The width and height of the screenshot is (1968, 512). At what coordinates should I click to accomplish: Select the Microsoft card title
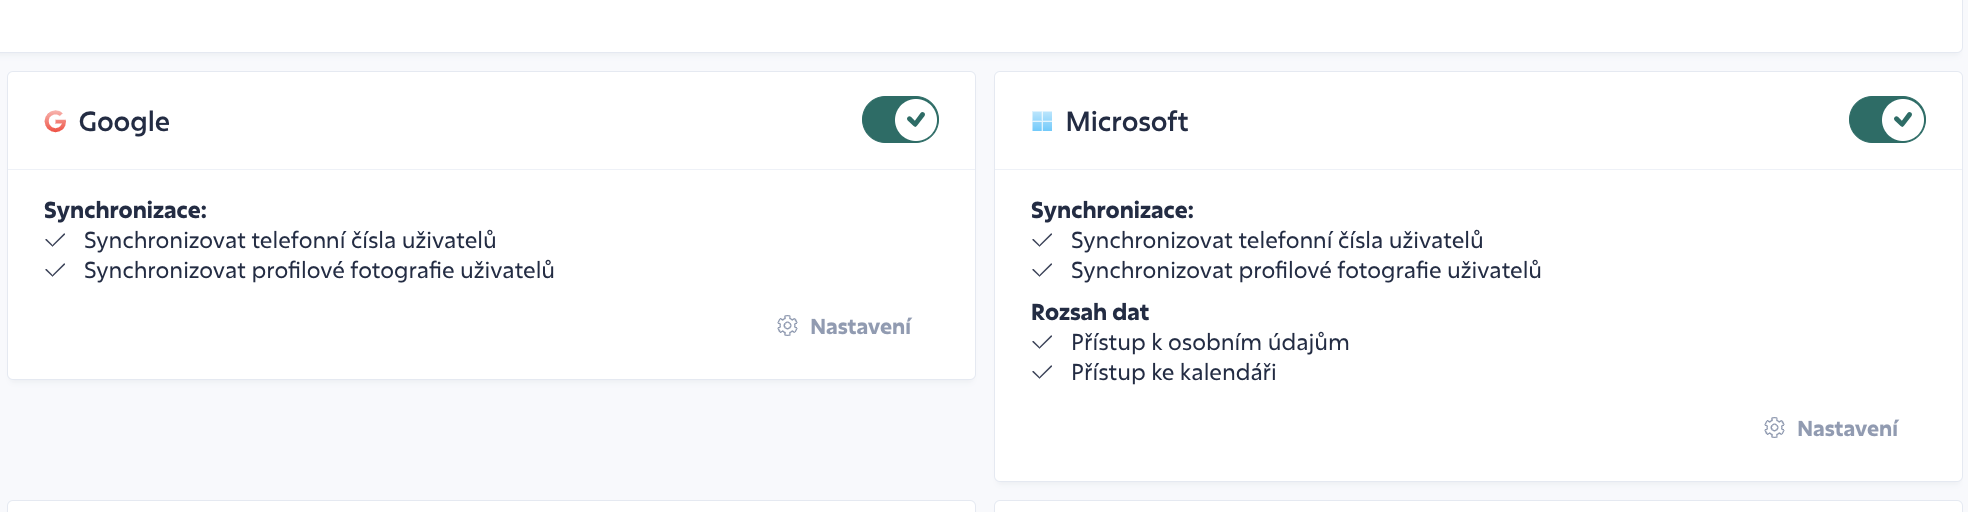pos(1127,122)
